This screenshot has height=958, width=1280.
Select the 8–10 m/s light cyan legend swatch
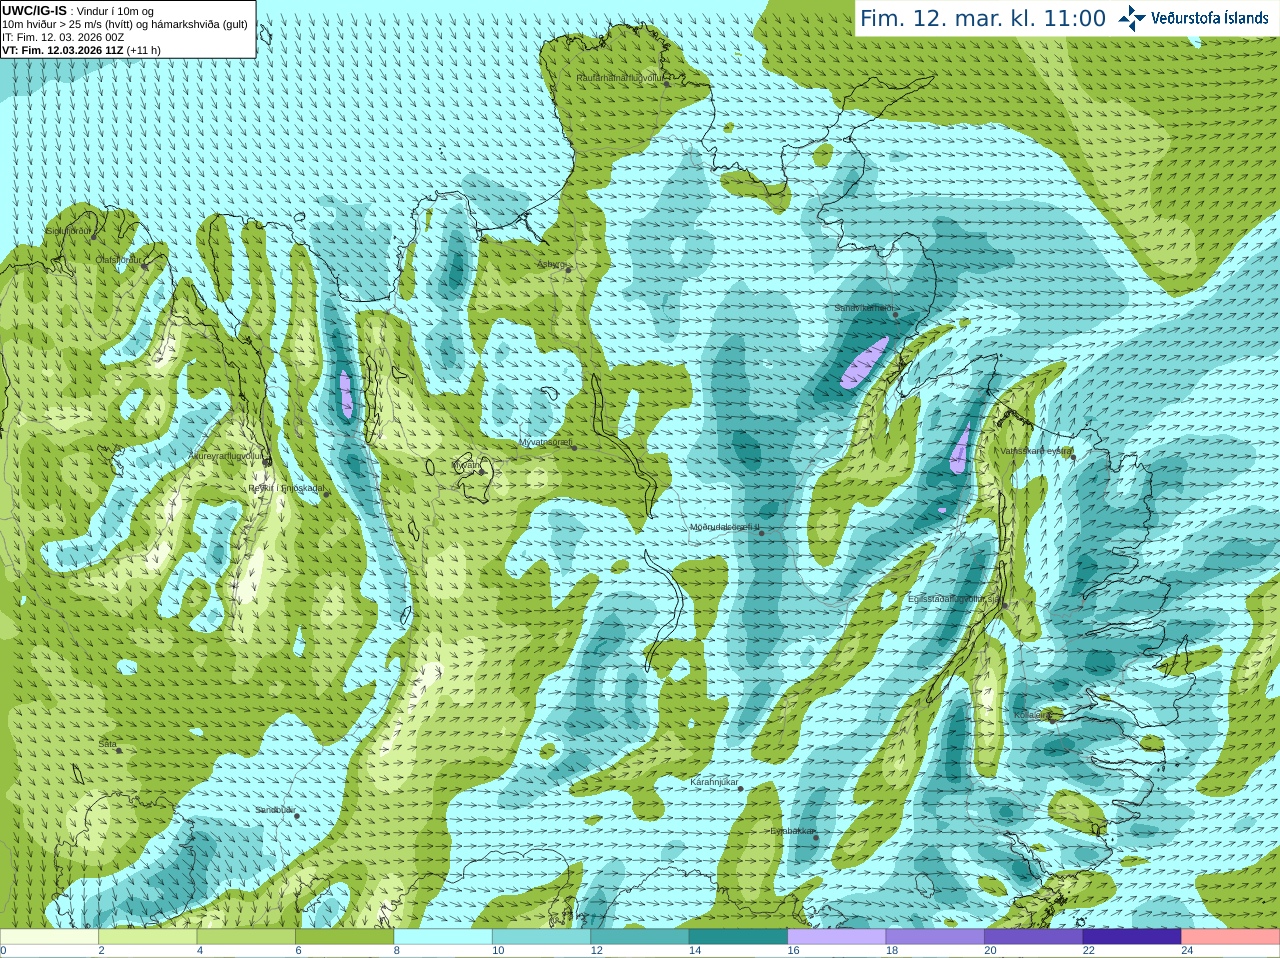click(x=443, y=937)
